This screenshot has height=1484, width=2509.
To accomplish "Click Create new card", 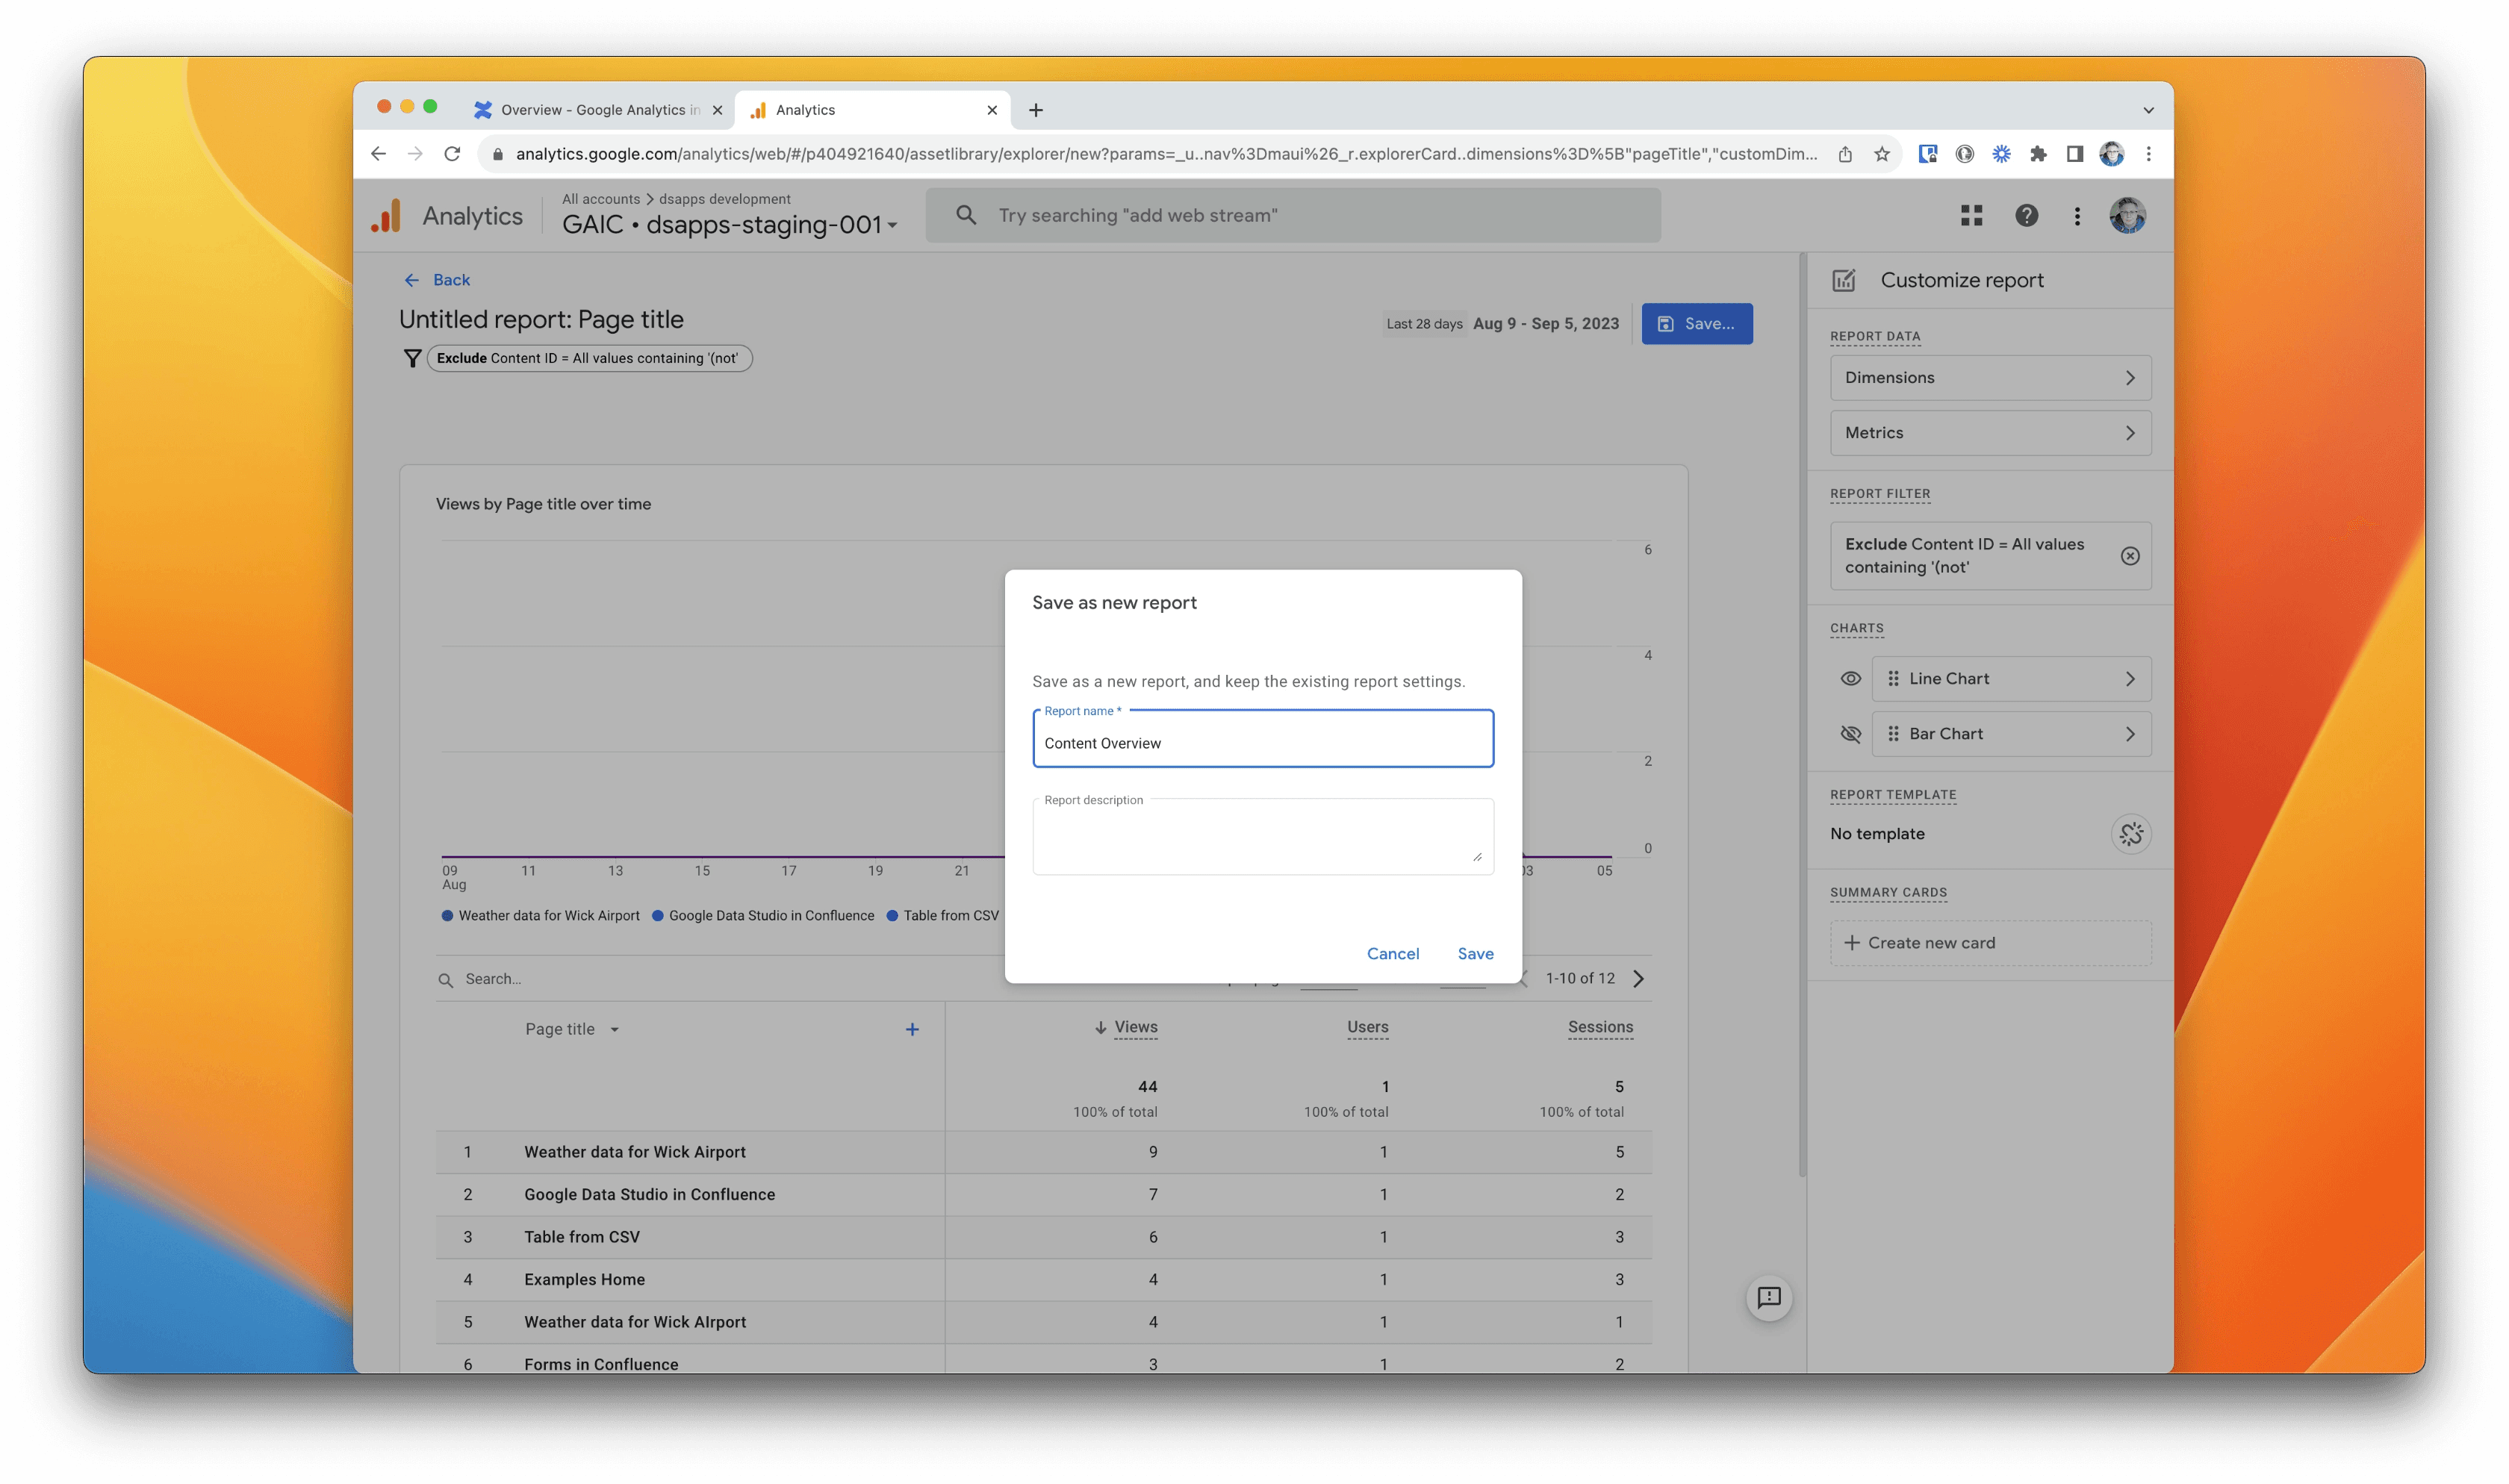I will [x=1990, y=943].
